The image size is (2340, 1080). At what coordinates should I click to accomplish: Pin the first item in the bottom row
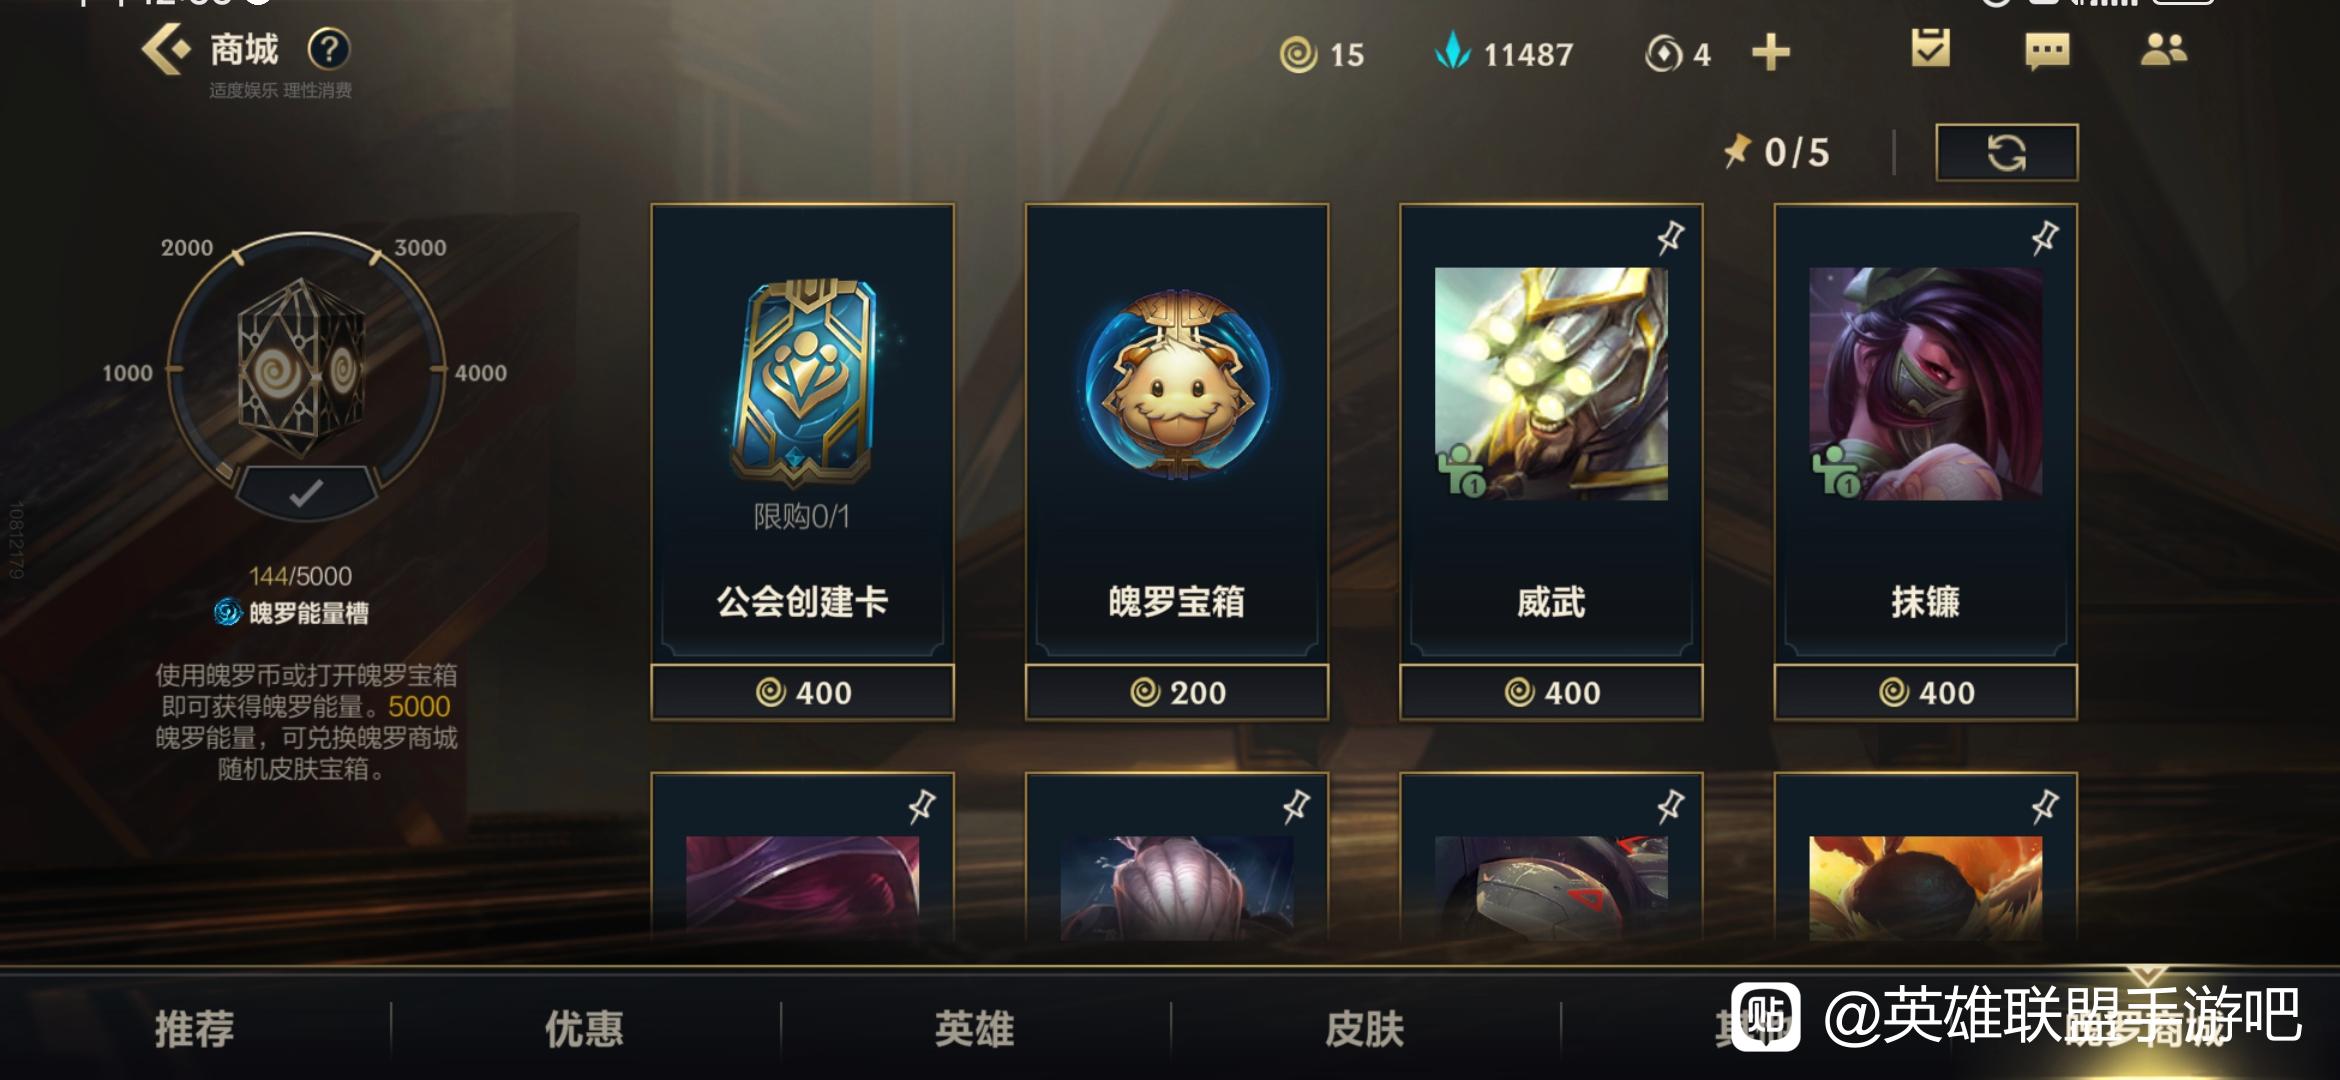(921, 806)
